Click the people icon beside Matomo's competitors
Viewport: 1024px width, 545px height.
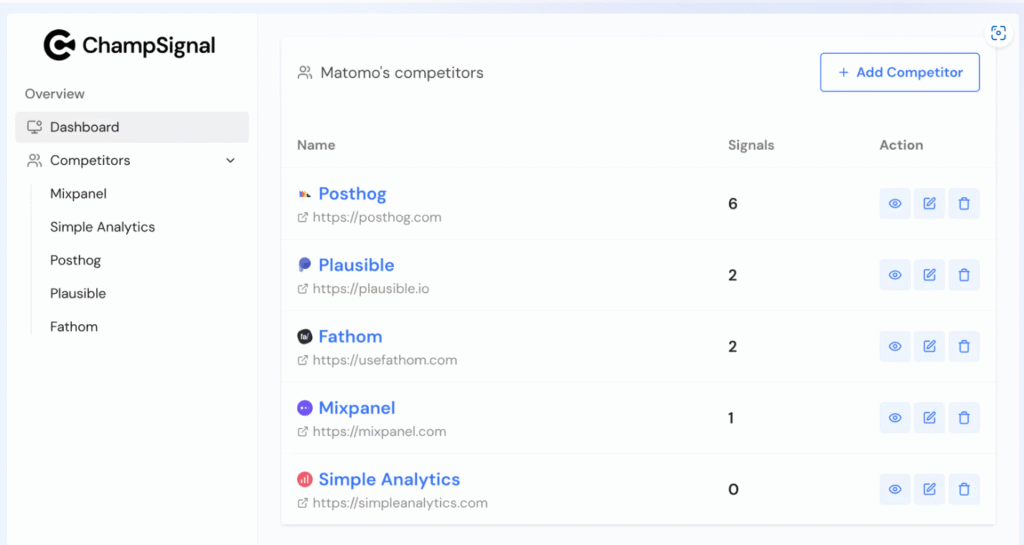(x=305, y=72)
